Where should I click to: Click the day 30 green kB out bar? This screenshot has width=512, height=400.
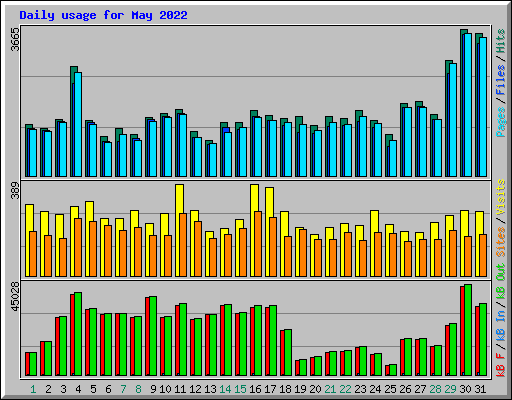(x=468, y=330)
